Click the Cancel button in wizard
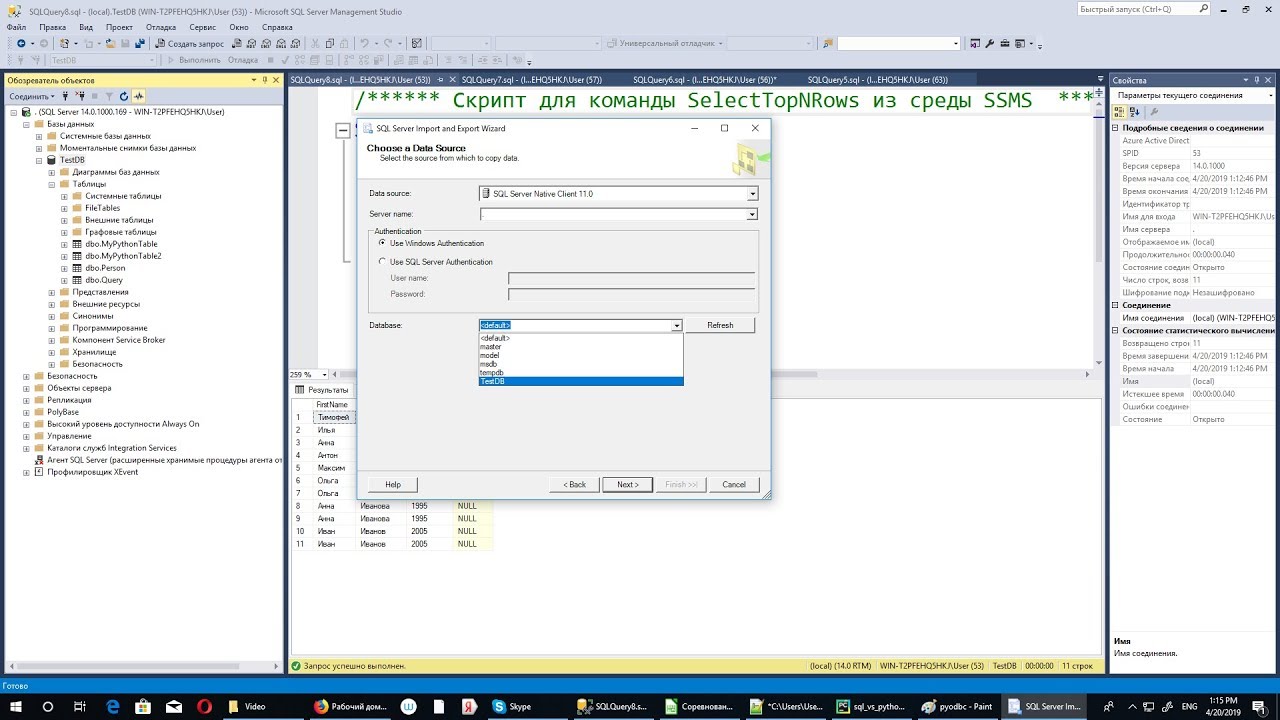 (x=734, y=484)
